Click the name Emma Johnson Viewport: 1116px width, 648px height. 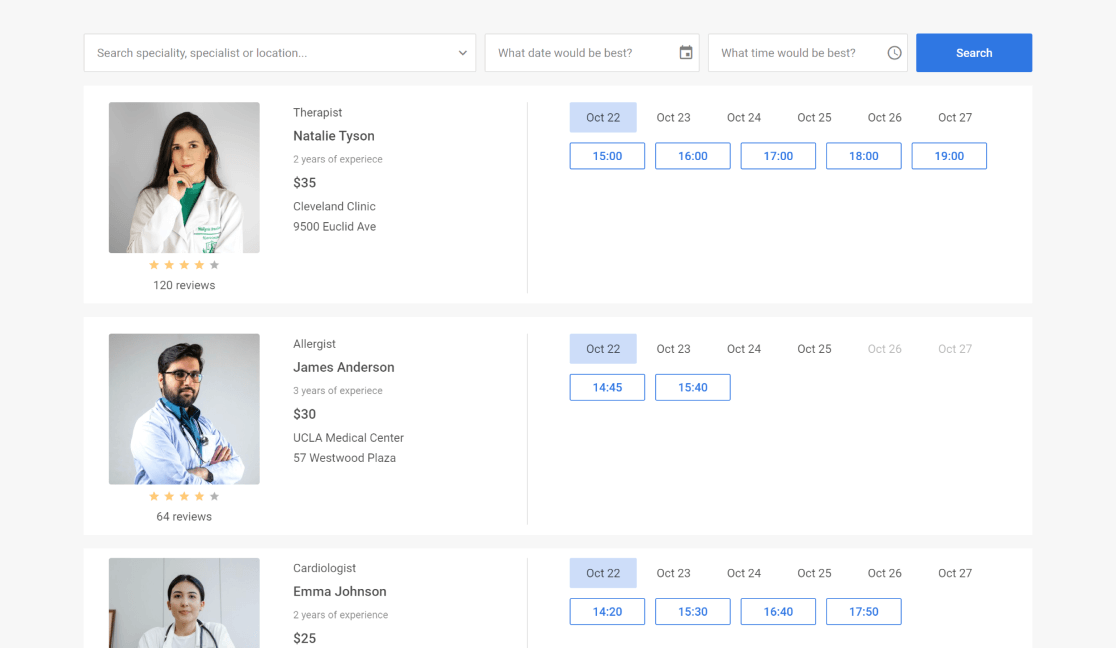[x=339, y=592]
